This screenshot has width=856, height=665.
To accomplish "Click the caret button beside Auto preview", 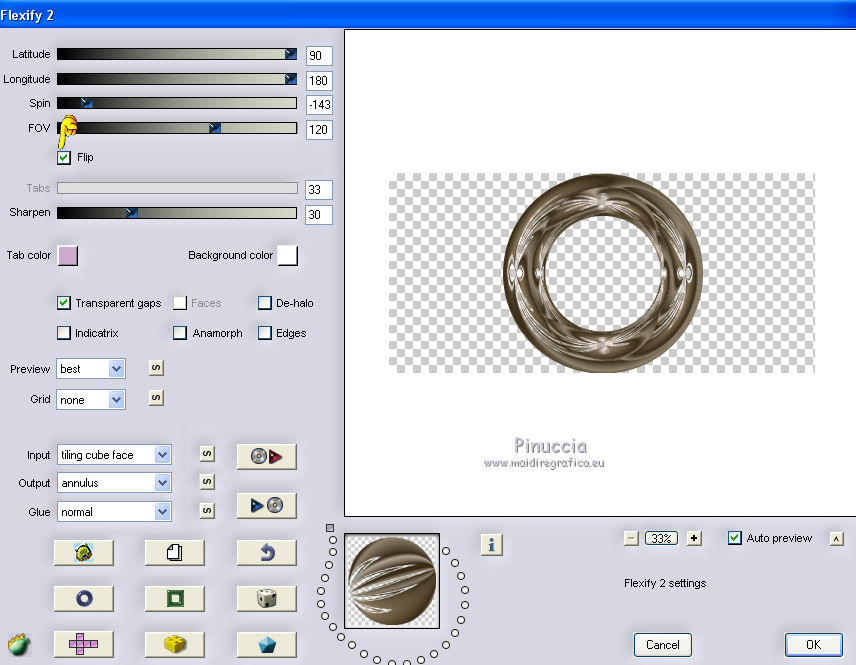I will click(x=836, y=539).
